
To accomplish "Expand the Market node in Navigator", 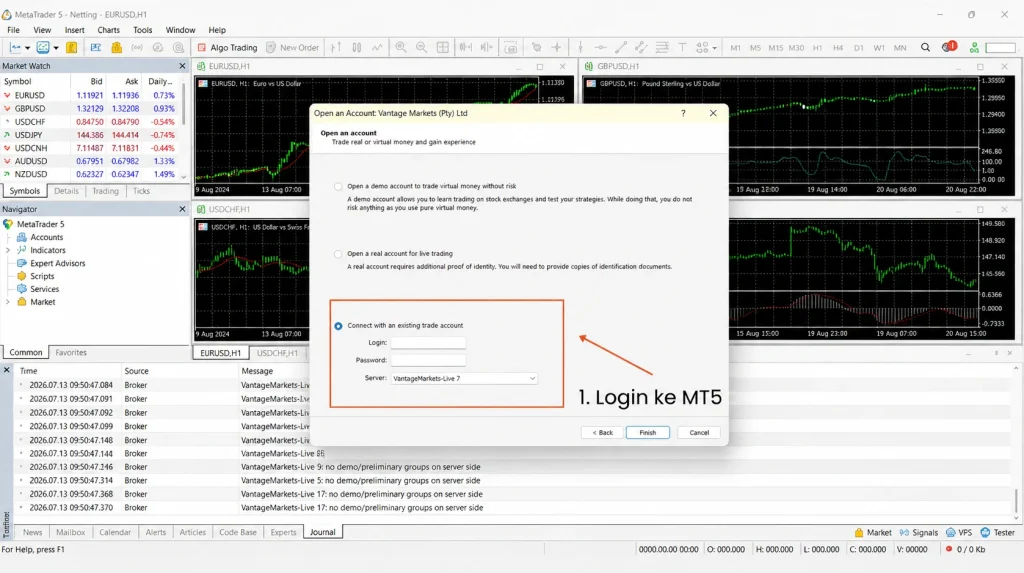I will click(8, 302).
